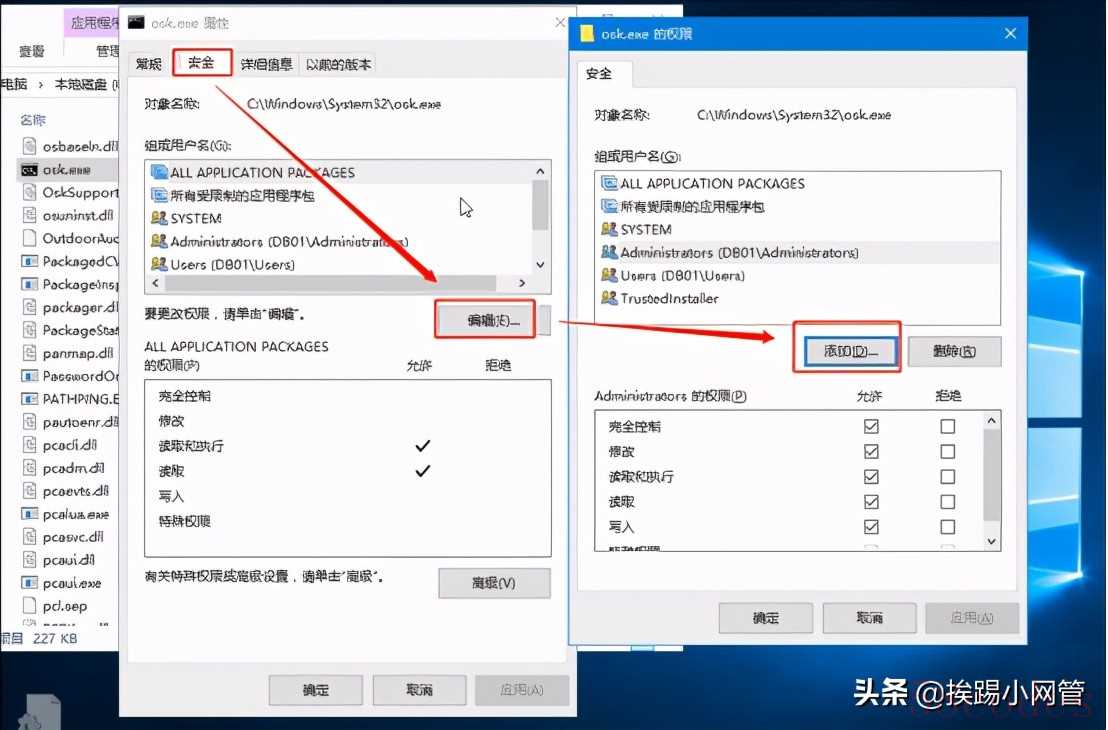
Task: Click ALL APPLICATION PACKAGES icon in properties list
Action: (159, 172)
